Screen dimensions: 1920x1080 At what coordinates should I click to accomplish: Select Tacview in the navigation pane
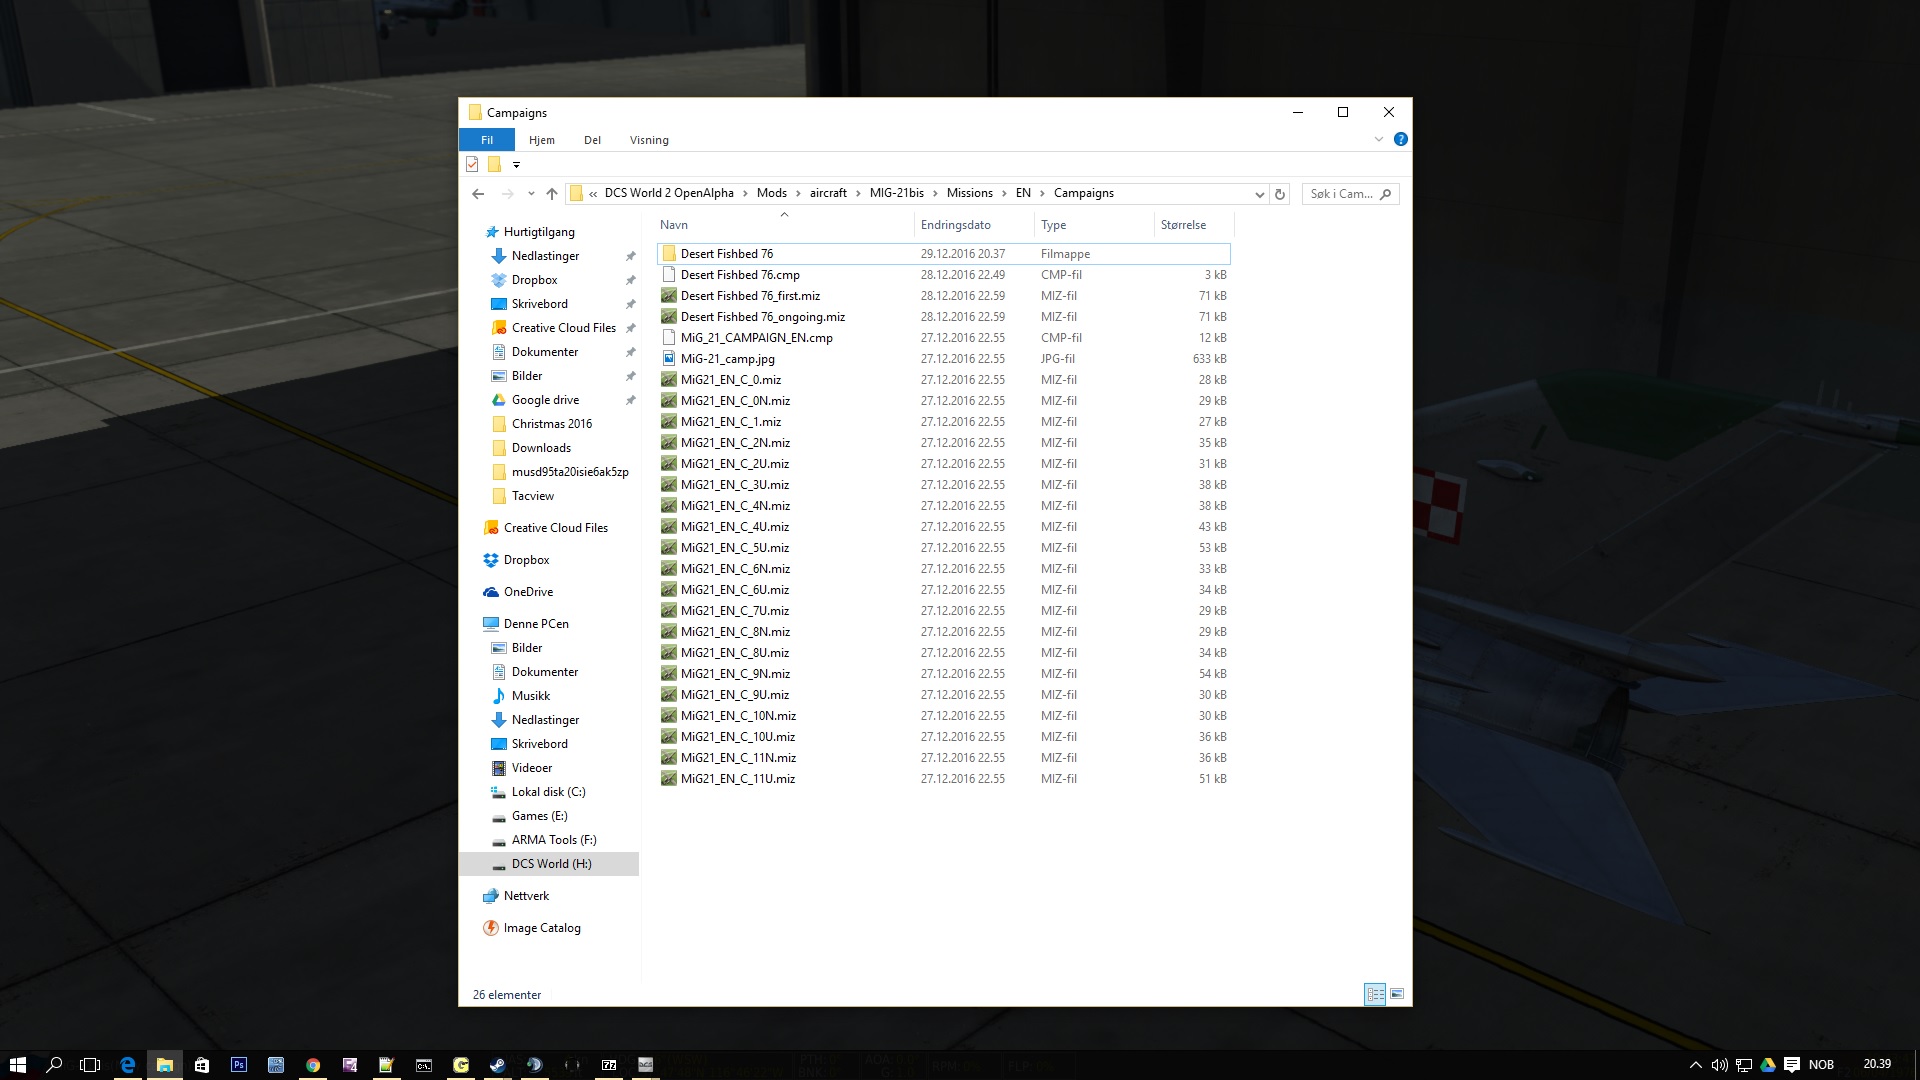(x=532, y=496)
